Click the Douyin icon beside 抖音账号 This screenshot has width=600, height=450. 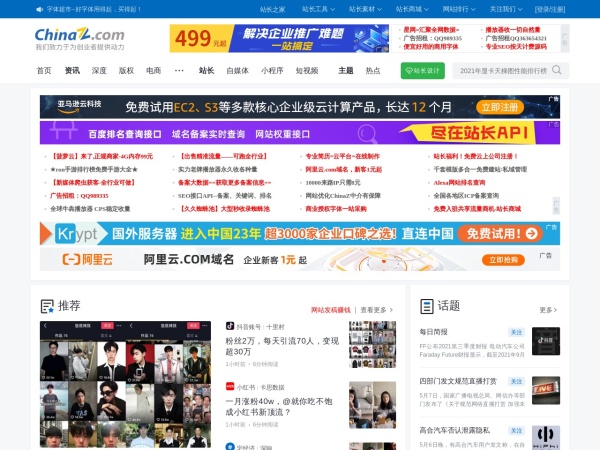(x=230, y=326)
